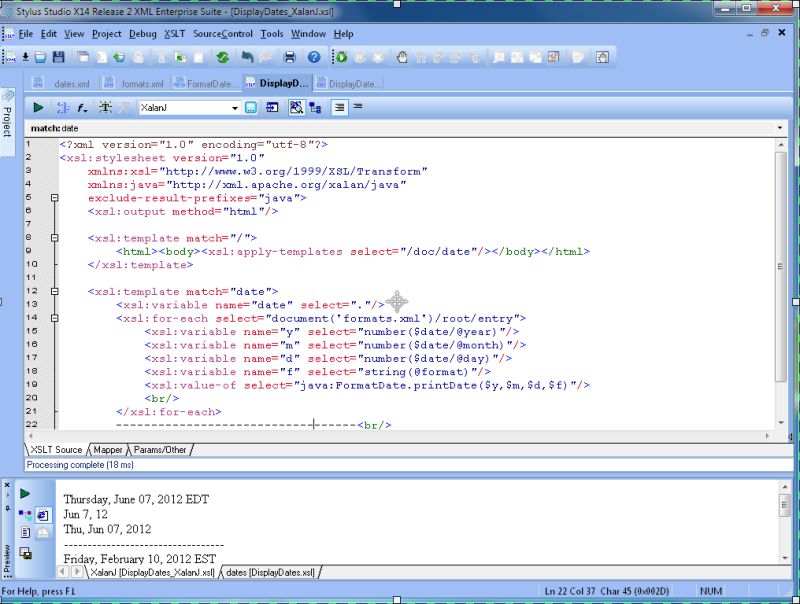Click the Undo arrow icon in the toolbar
The height and width of the screenshot is (604, 800).
click(249, 57)
